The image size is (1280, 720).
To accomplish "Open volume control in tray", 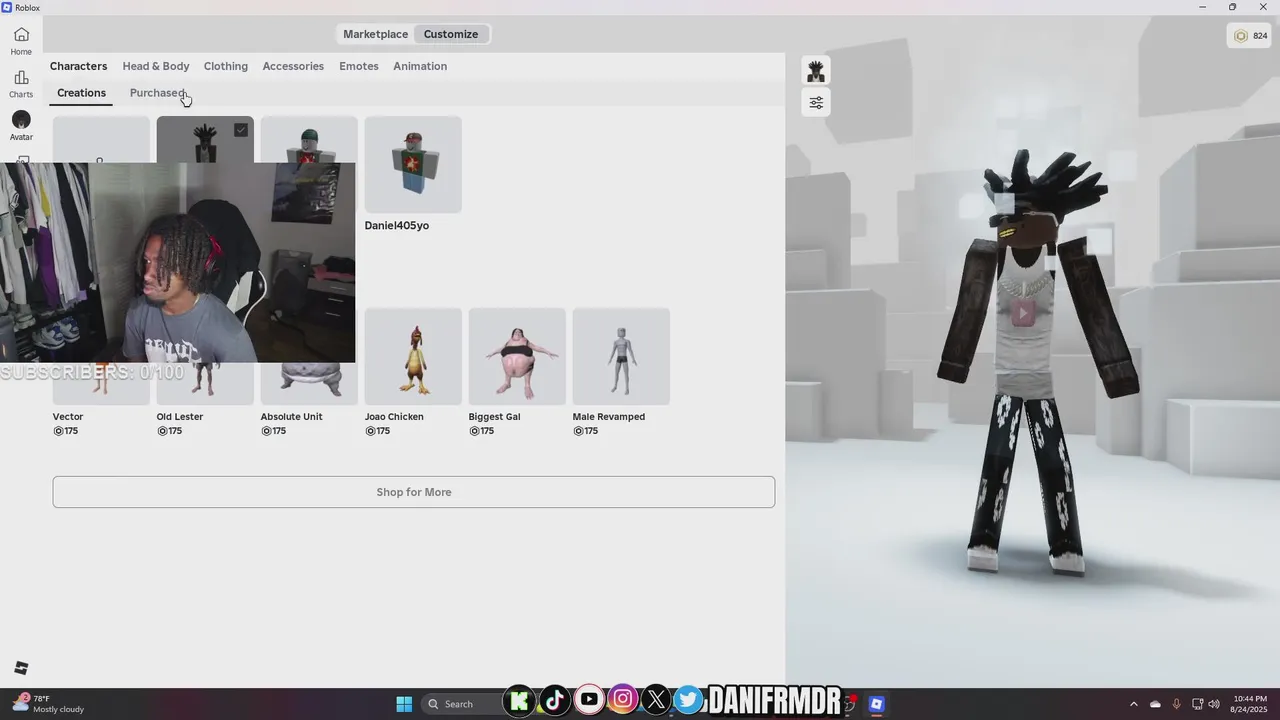I will (1214, 704).
